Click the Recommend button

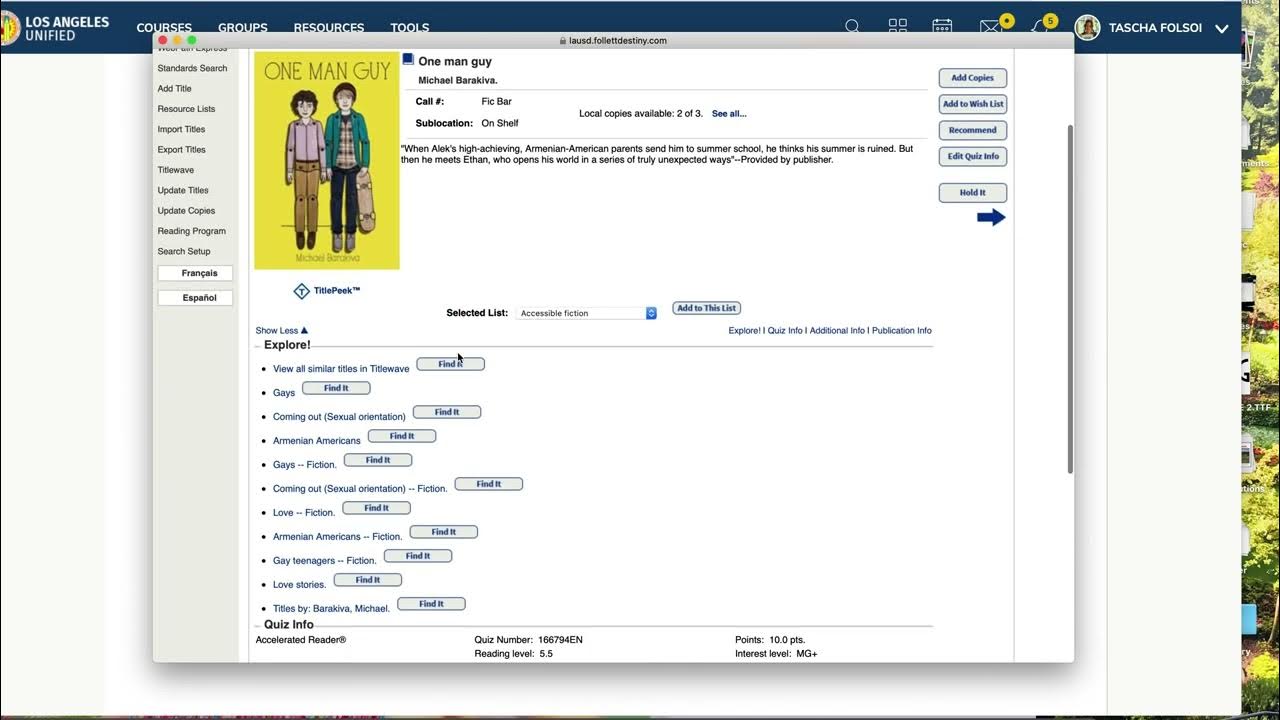[972, 130]
